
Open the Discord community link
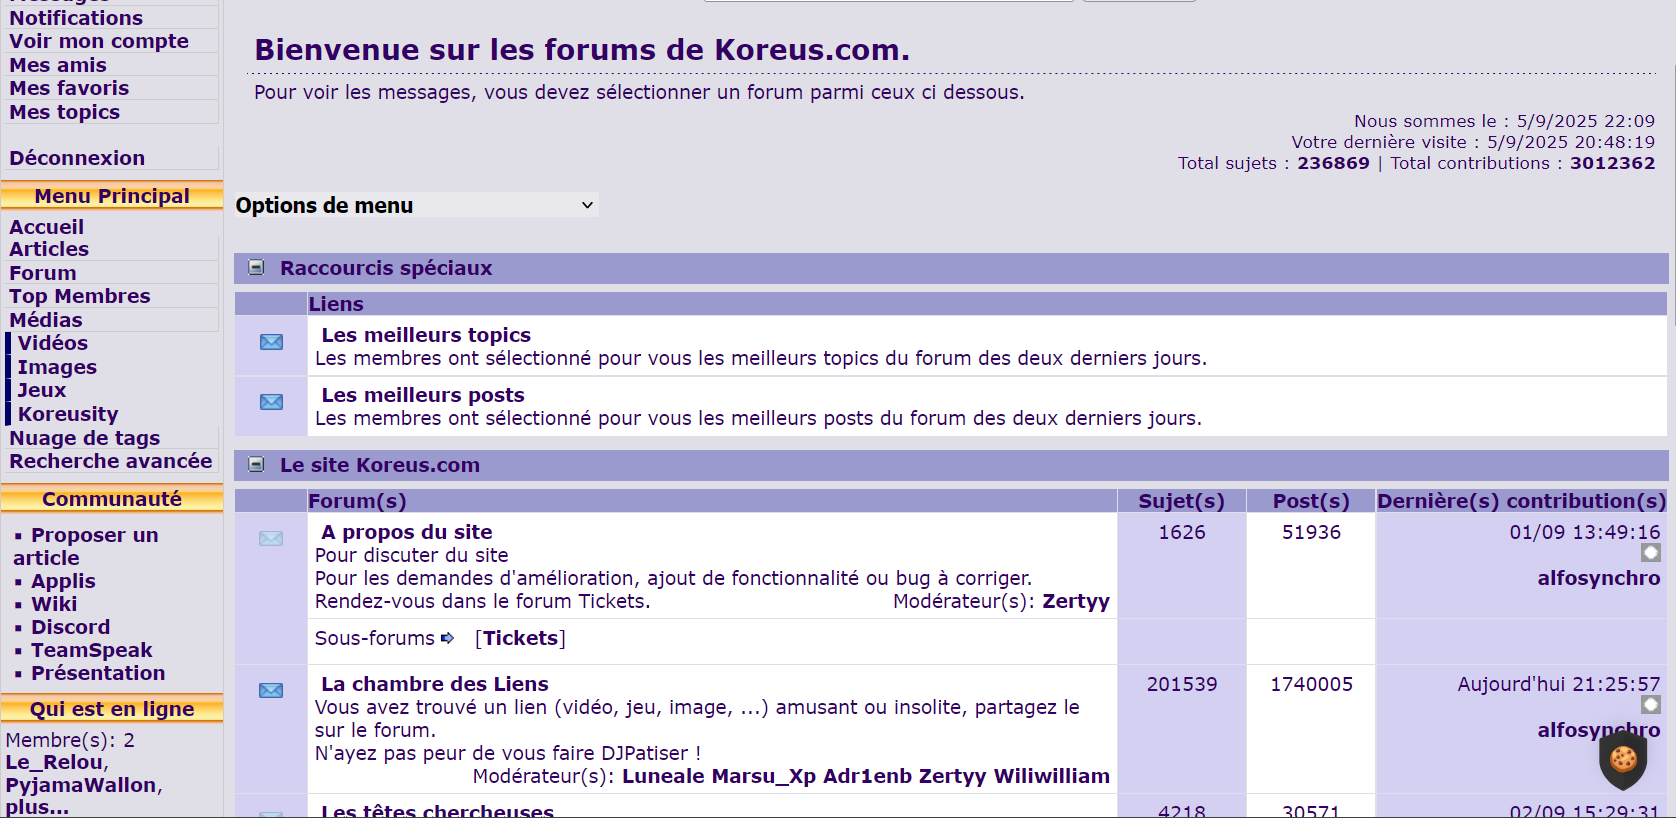pyautogui.click(x=70, y=627)
